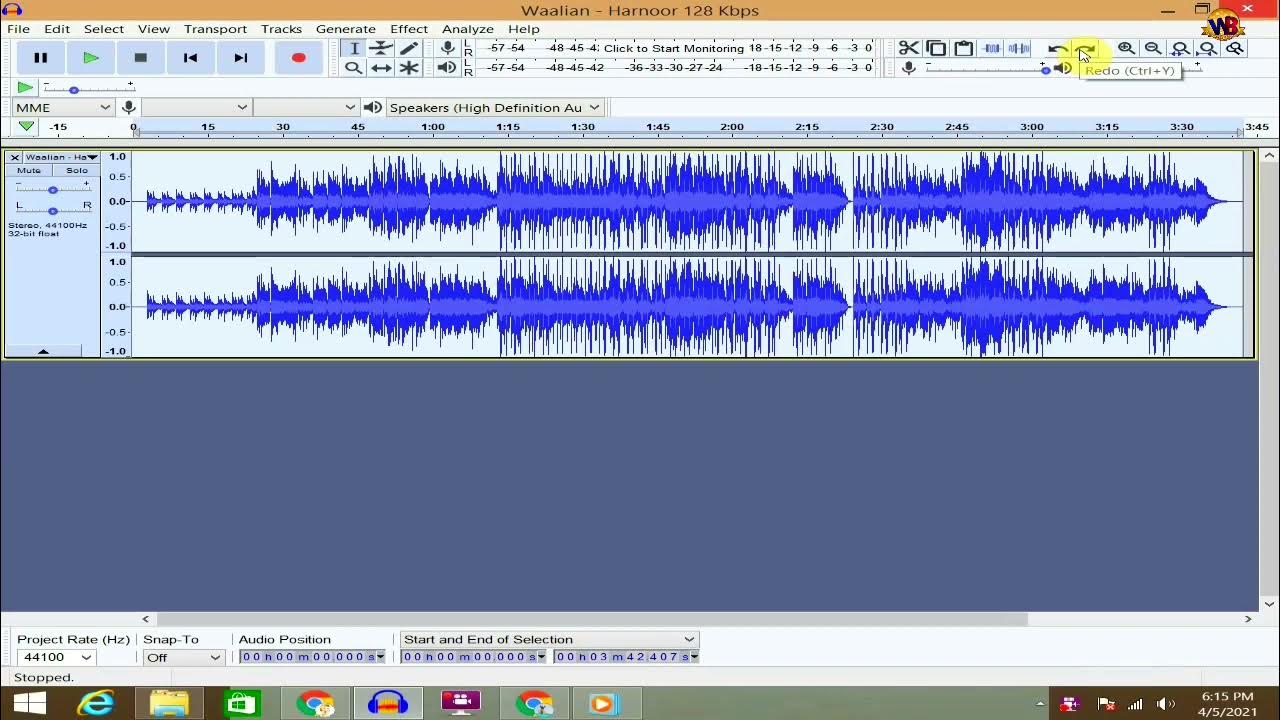Silence the audio selection
Viewport: 1280px width, 720px height.
(1019, 48)
